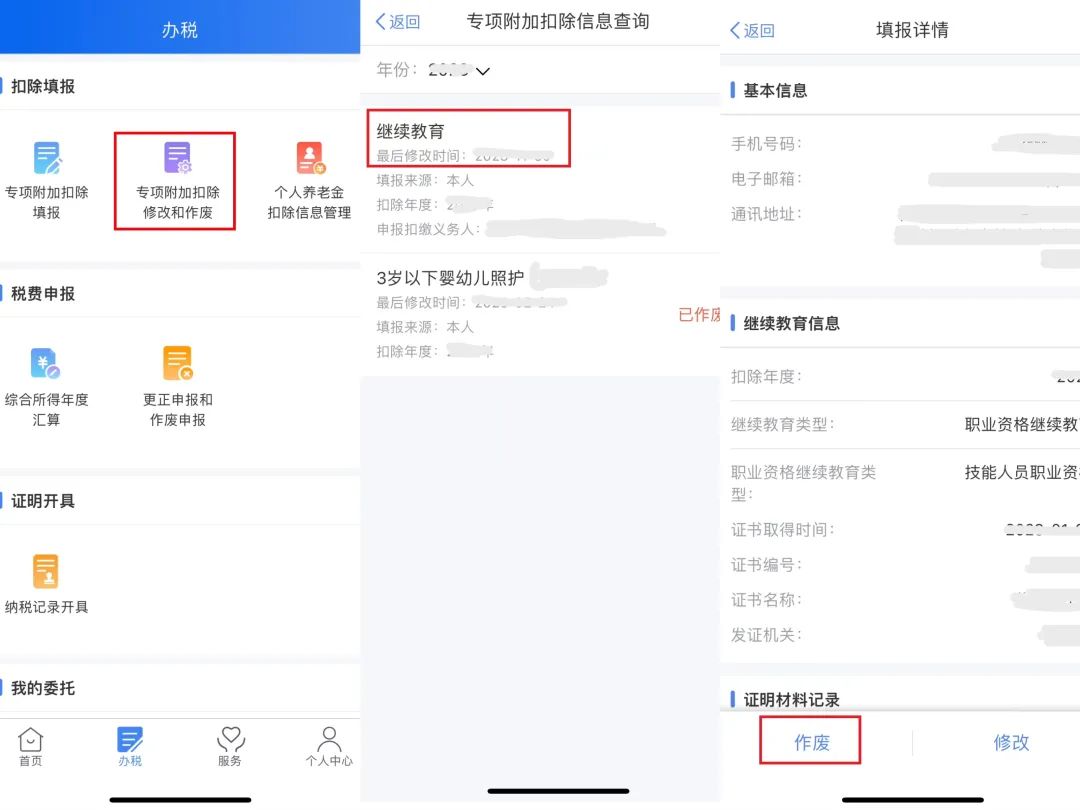Image resolution: width=1080 pixels, height=810 pixels.
Task: Click 申报扣缴义务人 line in 继续教育 record
Action: pyautogui.click(x=521, y=229)
